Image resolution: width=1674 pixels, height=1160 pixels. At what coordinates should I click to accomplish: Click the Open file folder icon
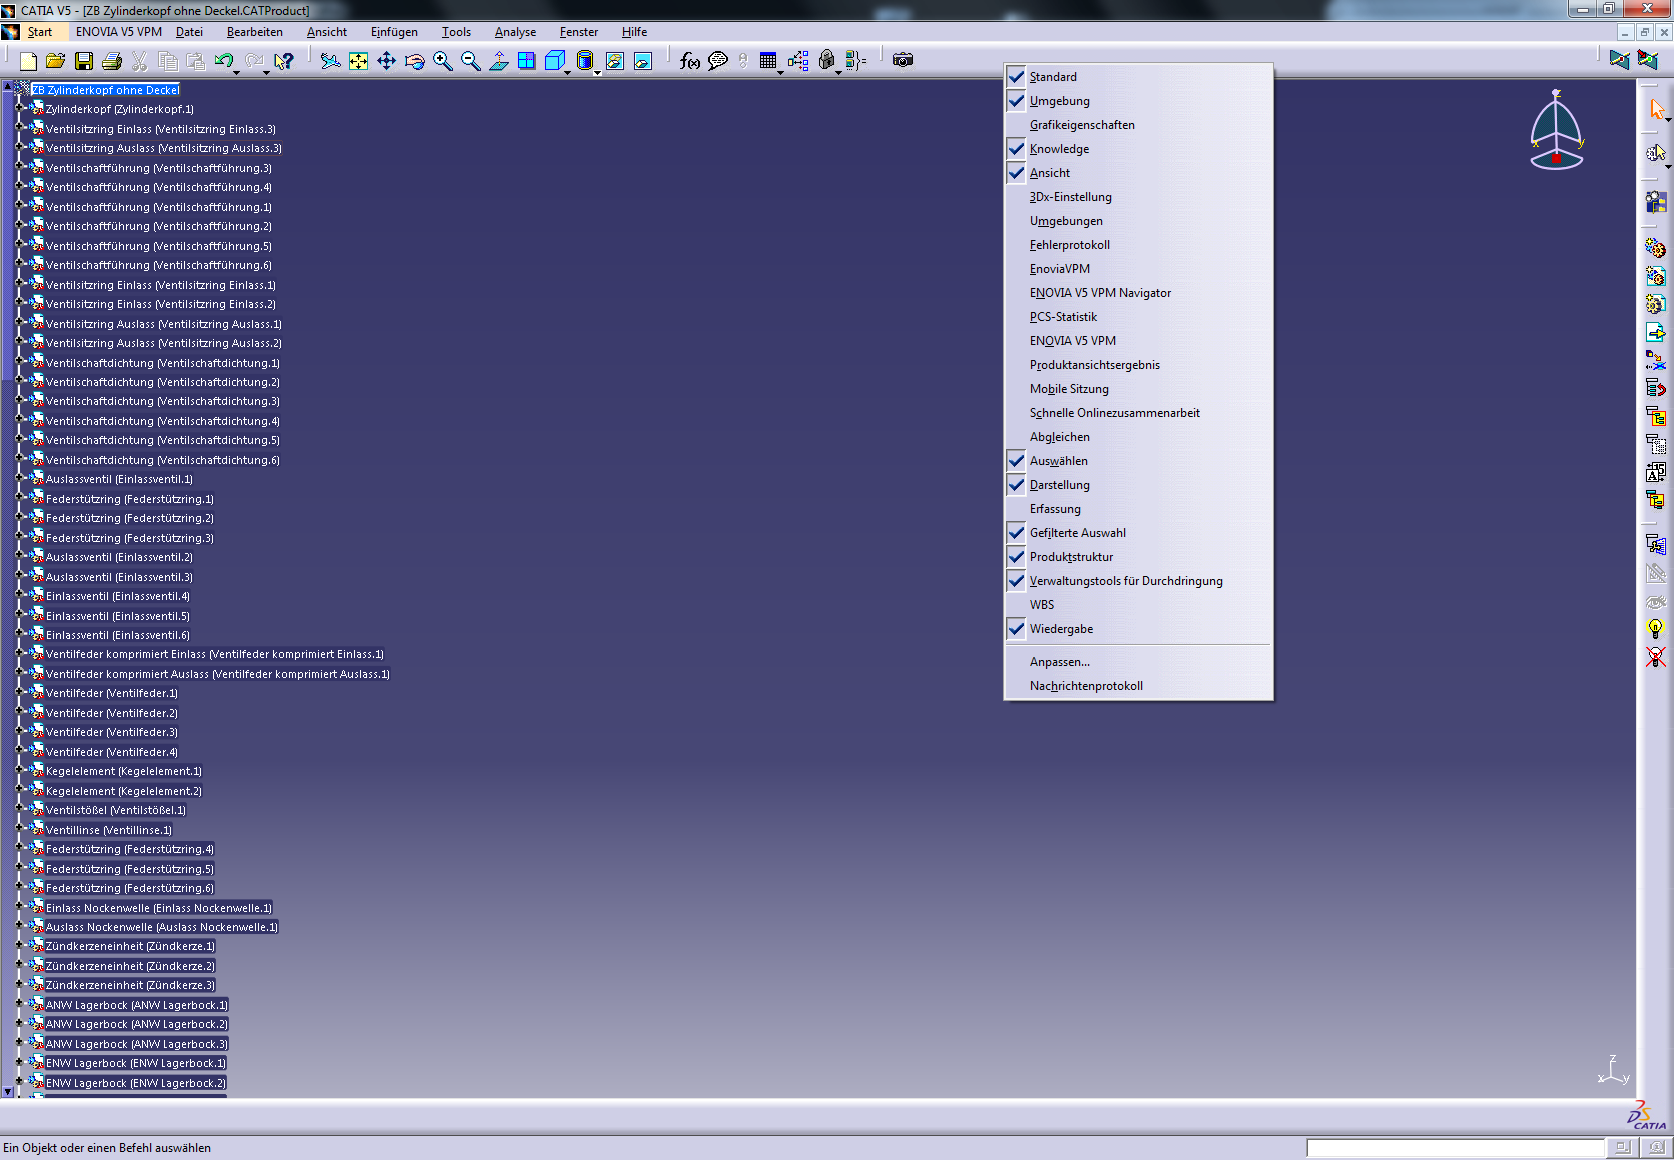pos(56,61)
